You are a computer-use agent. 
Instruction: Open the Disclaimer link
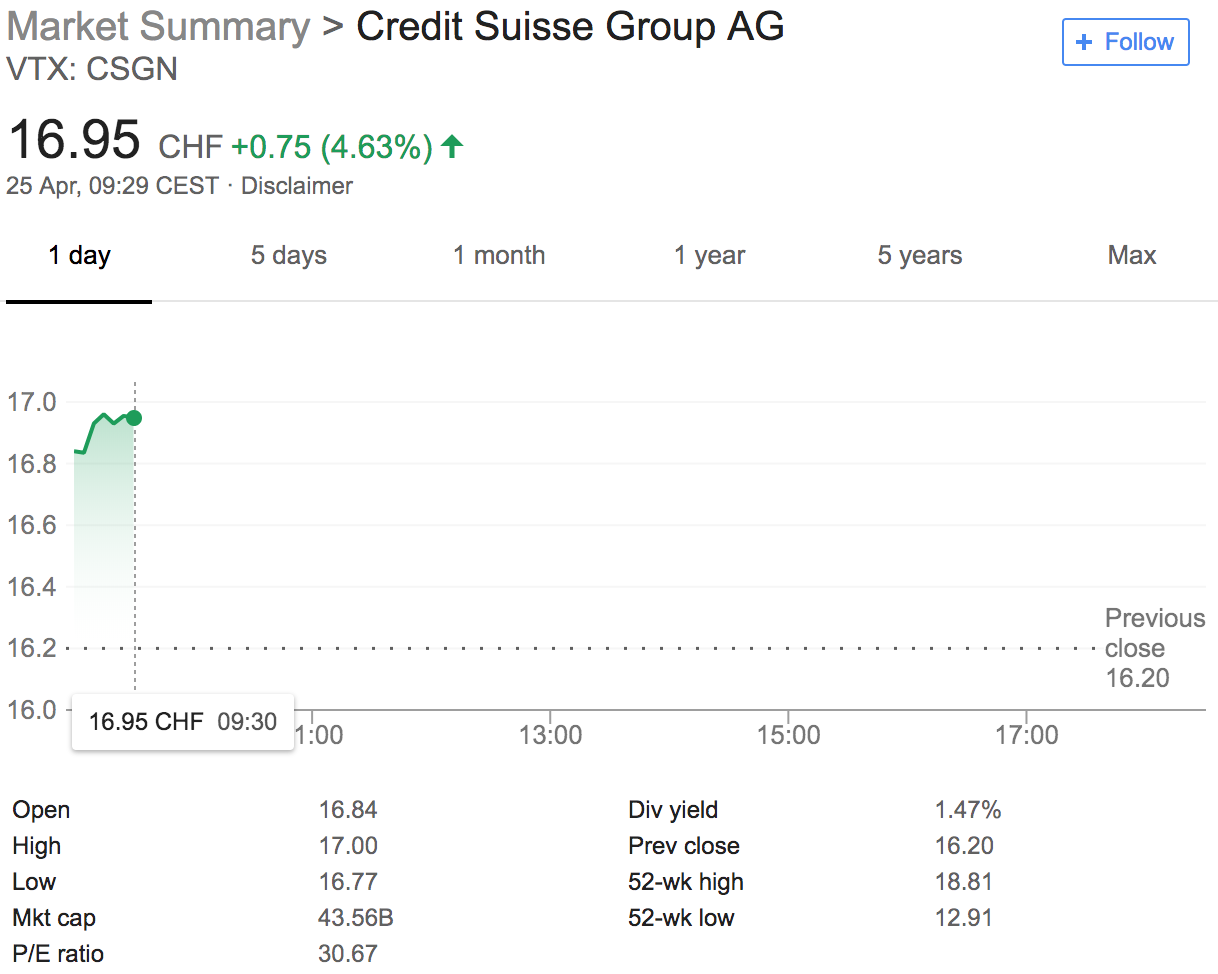click(x=297, y=186)
